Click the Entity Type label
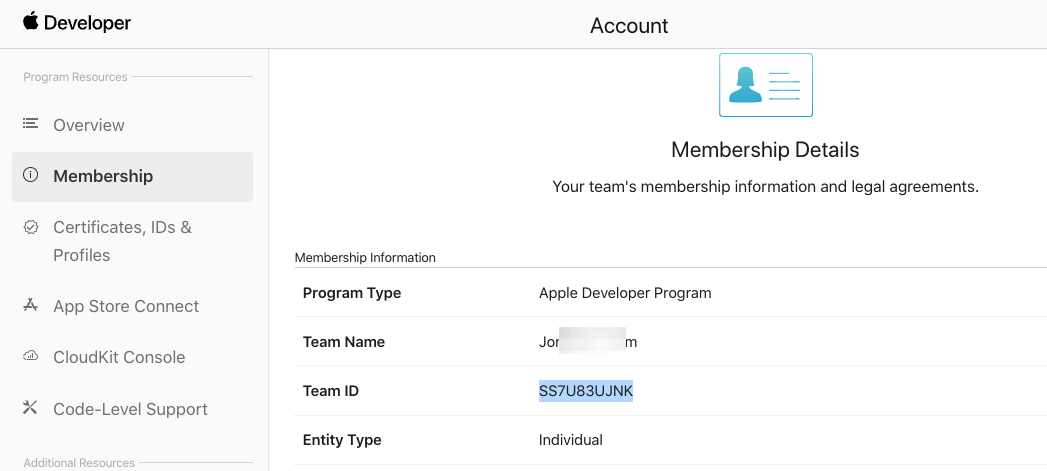The height and width of the screenshot is (471, 1047). click(x=342, y=440)
